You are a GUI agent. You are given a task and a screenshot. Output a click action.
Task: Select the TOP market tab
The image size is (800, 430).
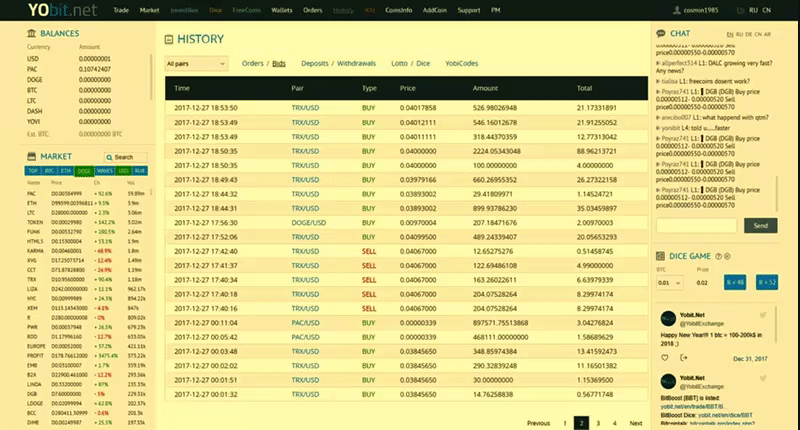click(x=33, y=171)
